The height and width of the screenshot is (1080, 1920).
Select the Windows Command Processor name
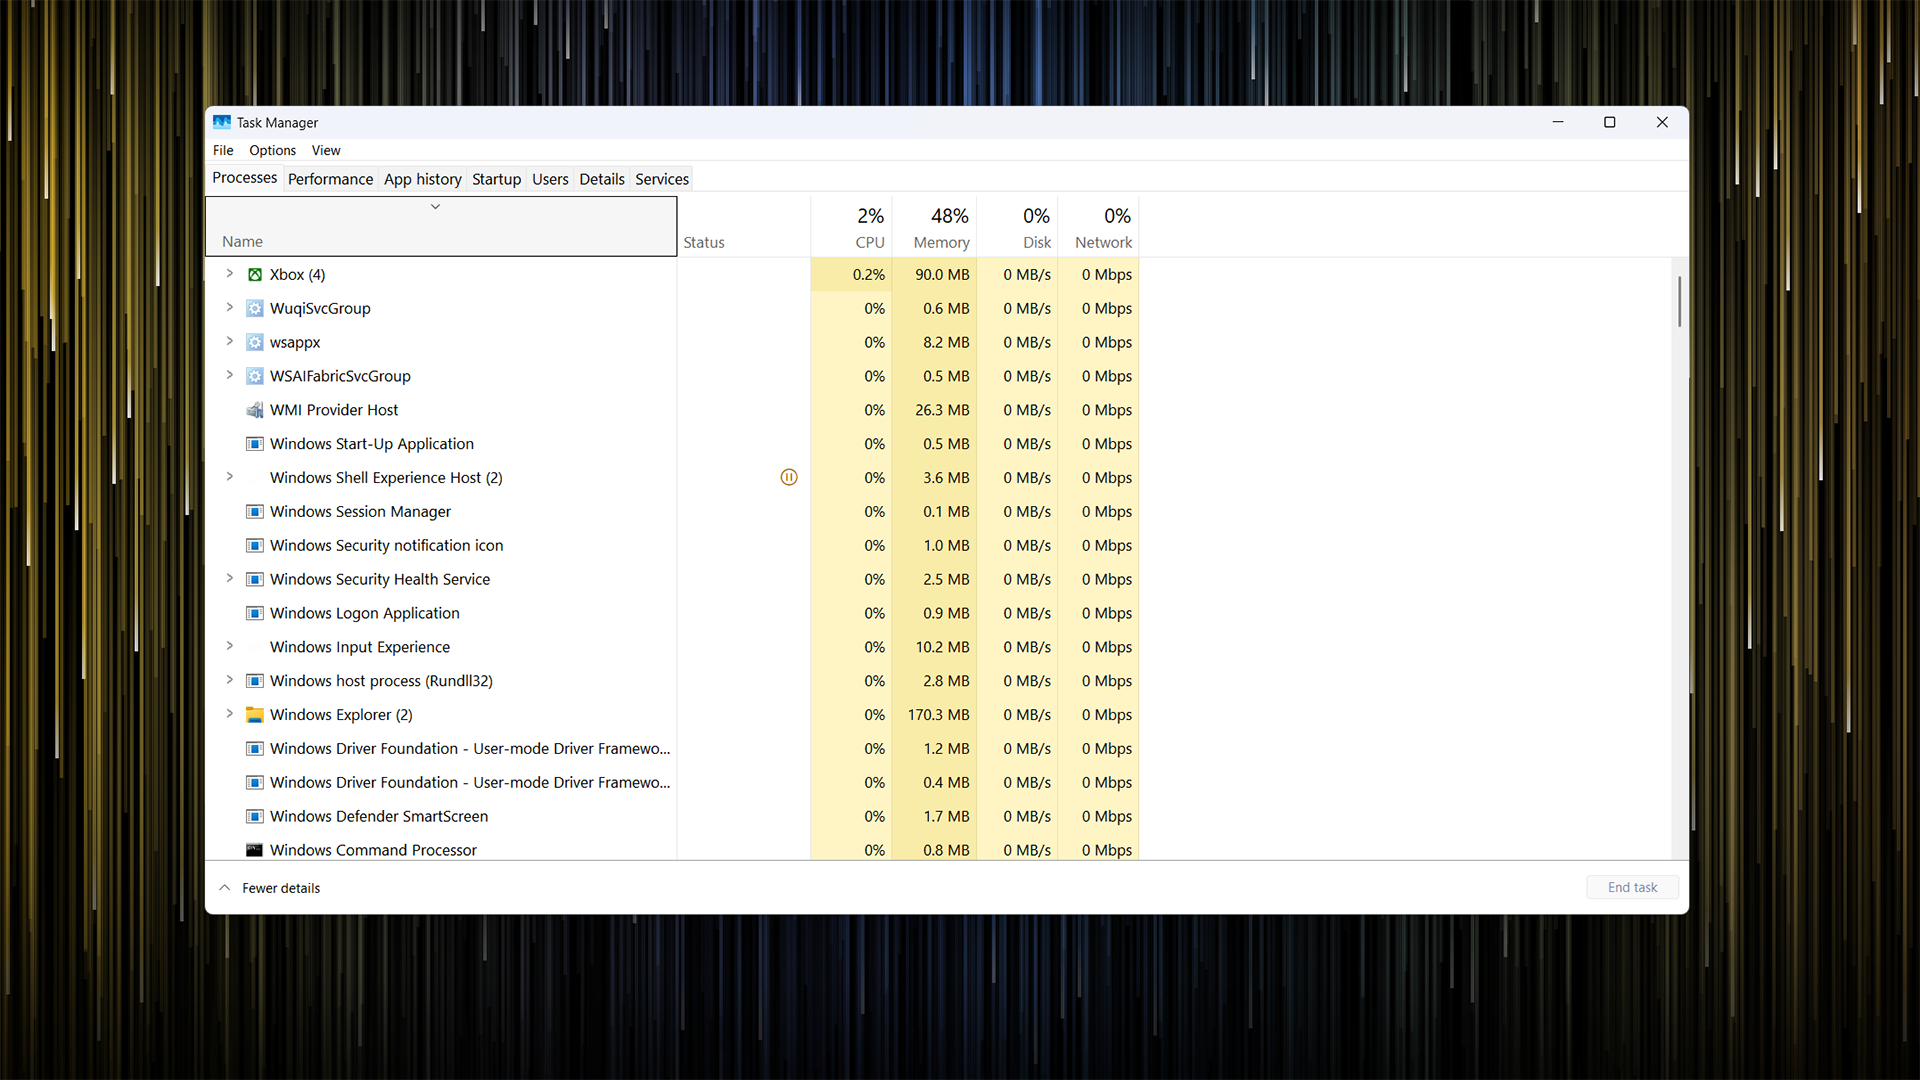point(373,850)
